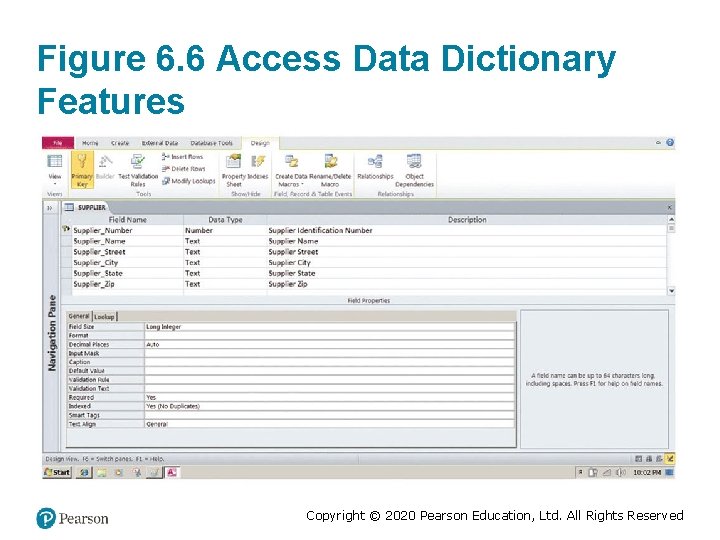720x540 pixels.
Task: Open Number data type for Supplier_Number
Action: (225, 231)
